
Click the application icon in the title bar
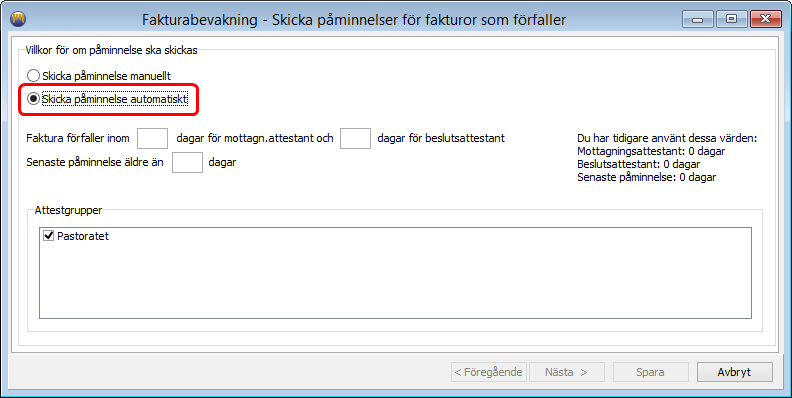click(x=18, y=20)
